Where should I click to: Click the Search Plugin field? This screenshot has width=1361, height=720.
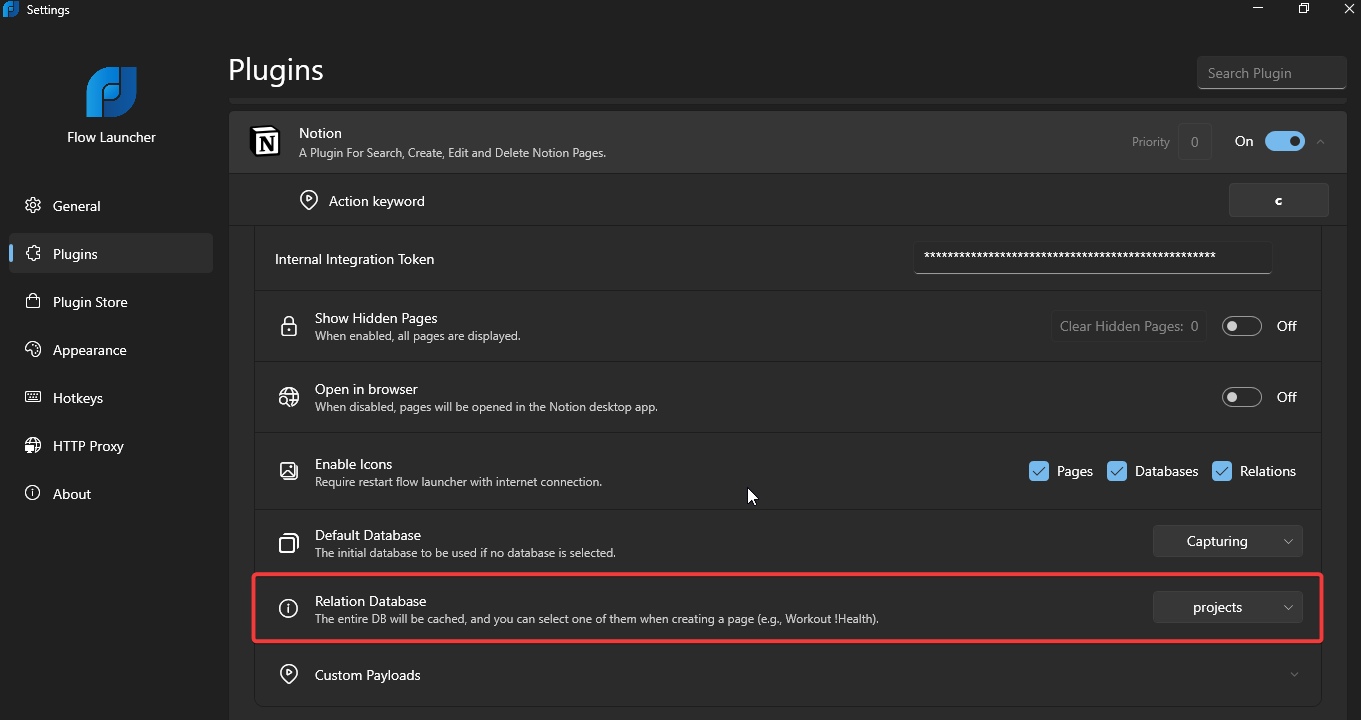1271,73
